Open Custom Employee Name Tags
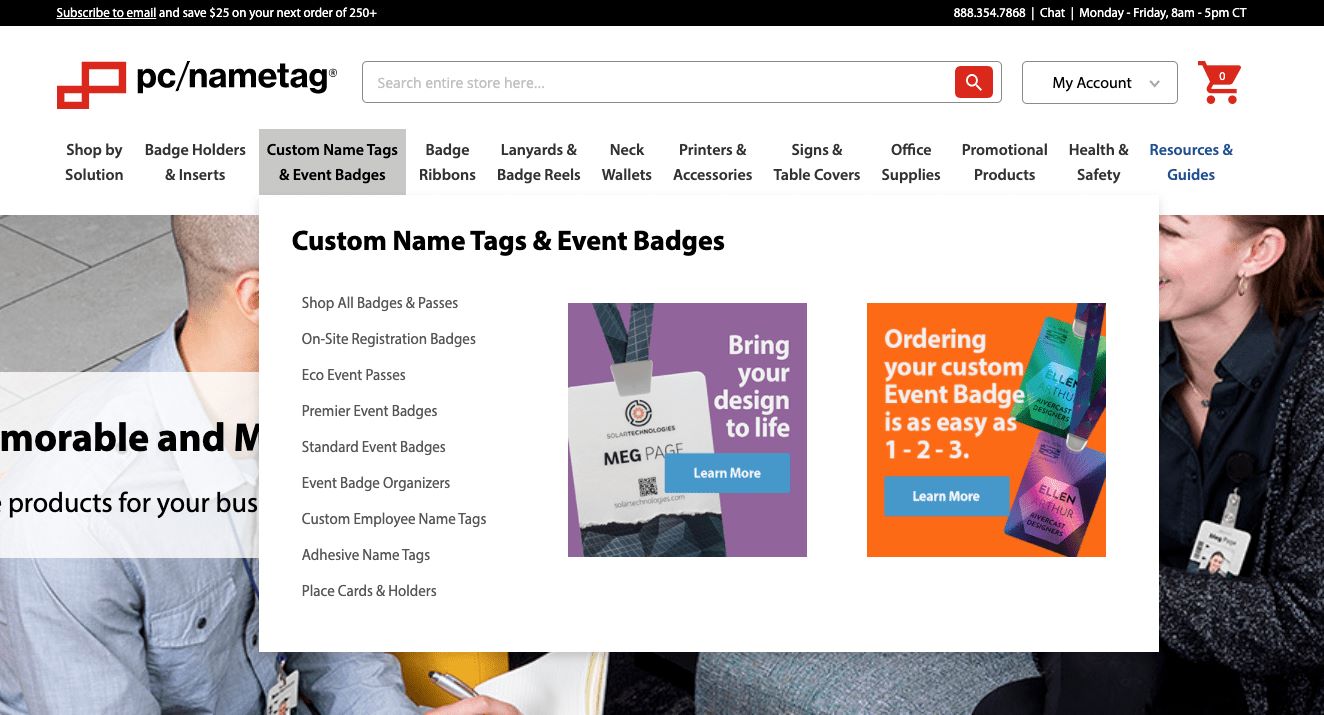 [394, 519]
